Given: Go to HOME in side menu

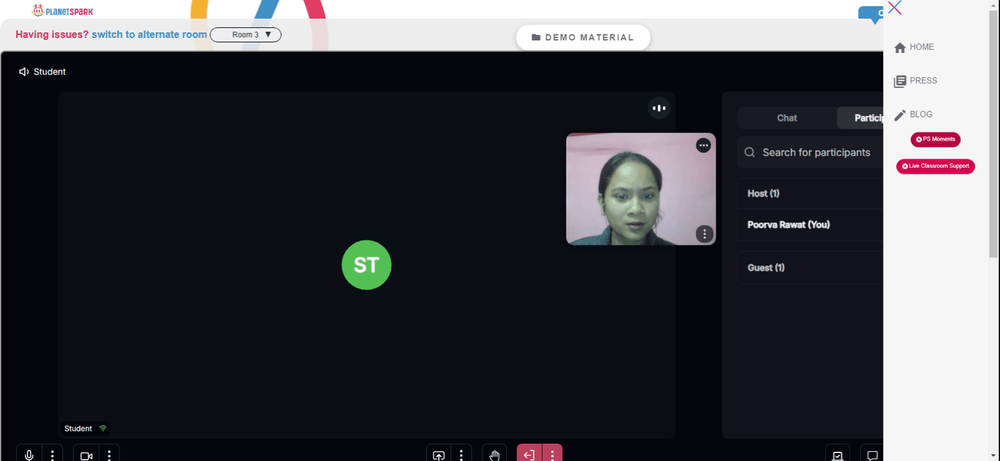Looking at the screenshot, I should [922, 47].
